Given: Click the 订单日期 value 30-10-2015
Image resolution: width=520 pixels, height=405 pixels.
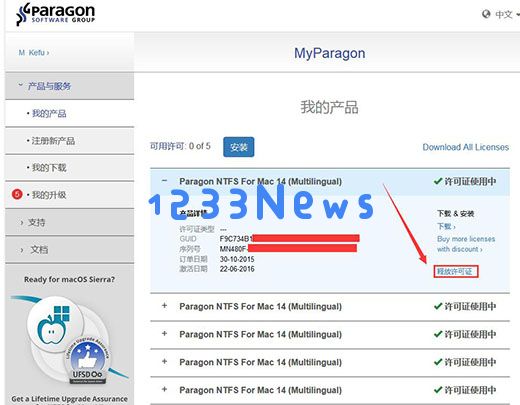Looking at the screenshot, I should [237, 259].
